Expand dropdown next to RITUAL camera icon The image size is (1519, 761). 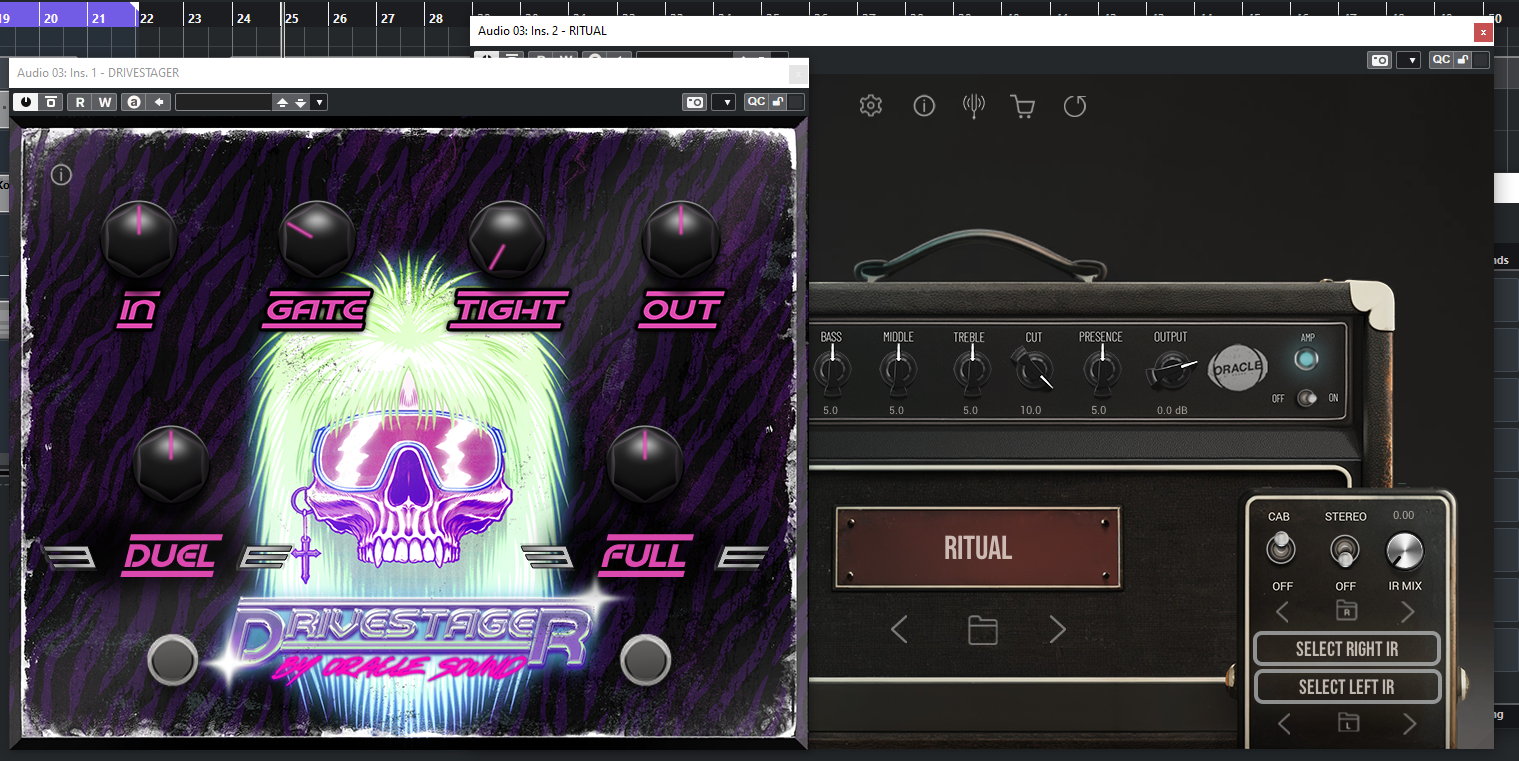pyautogui.click(x=1408, y=60)
